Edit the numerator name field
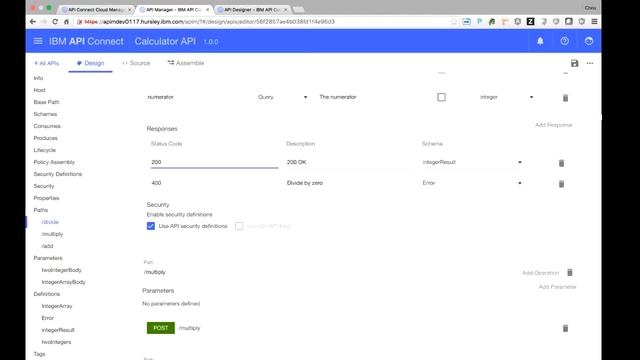The width and height of the screenshot is (640, 360). click(x=198, y=97)
